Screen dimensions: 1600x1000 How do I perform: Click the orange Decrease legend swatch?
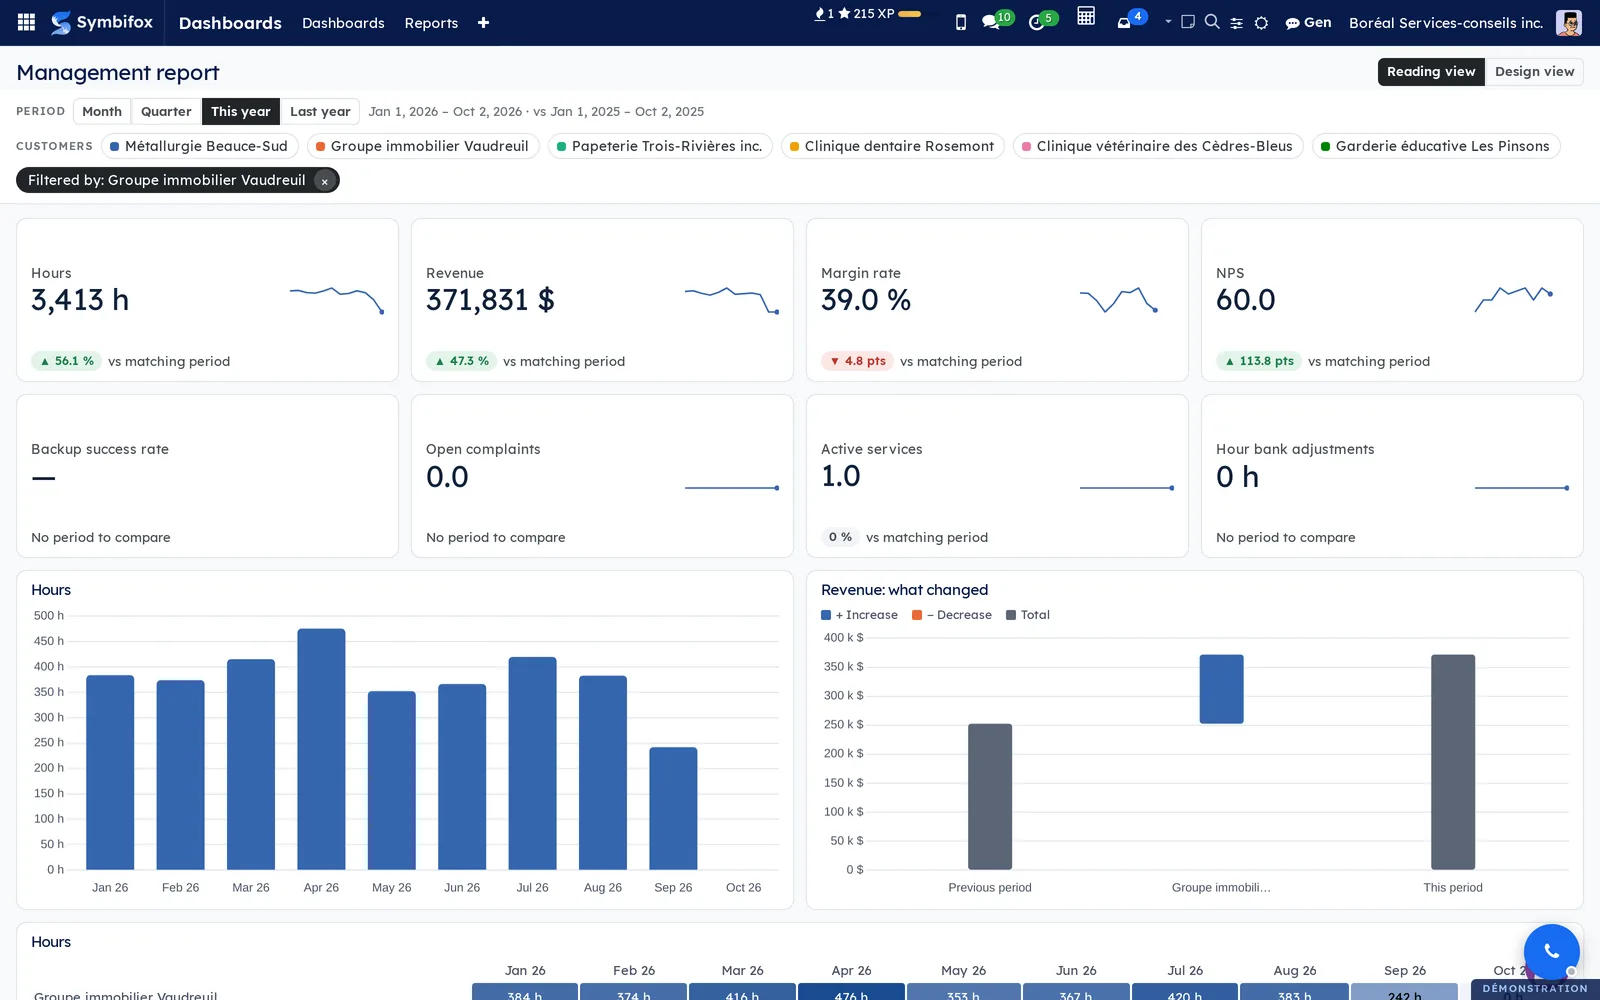tap(917, 615)
